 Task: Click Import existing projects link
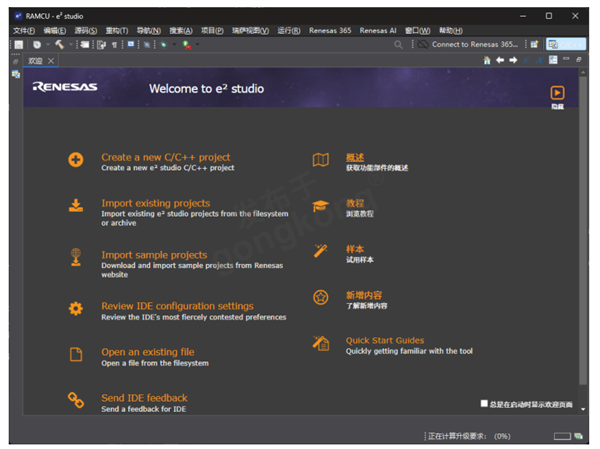156,203
